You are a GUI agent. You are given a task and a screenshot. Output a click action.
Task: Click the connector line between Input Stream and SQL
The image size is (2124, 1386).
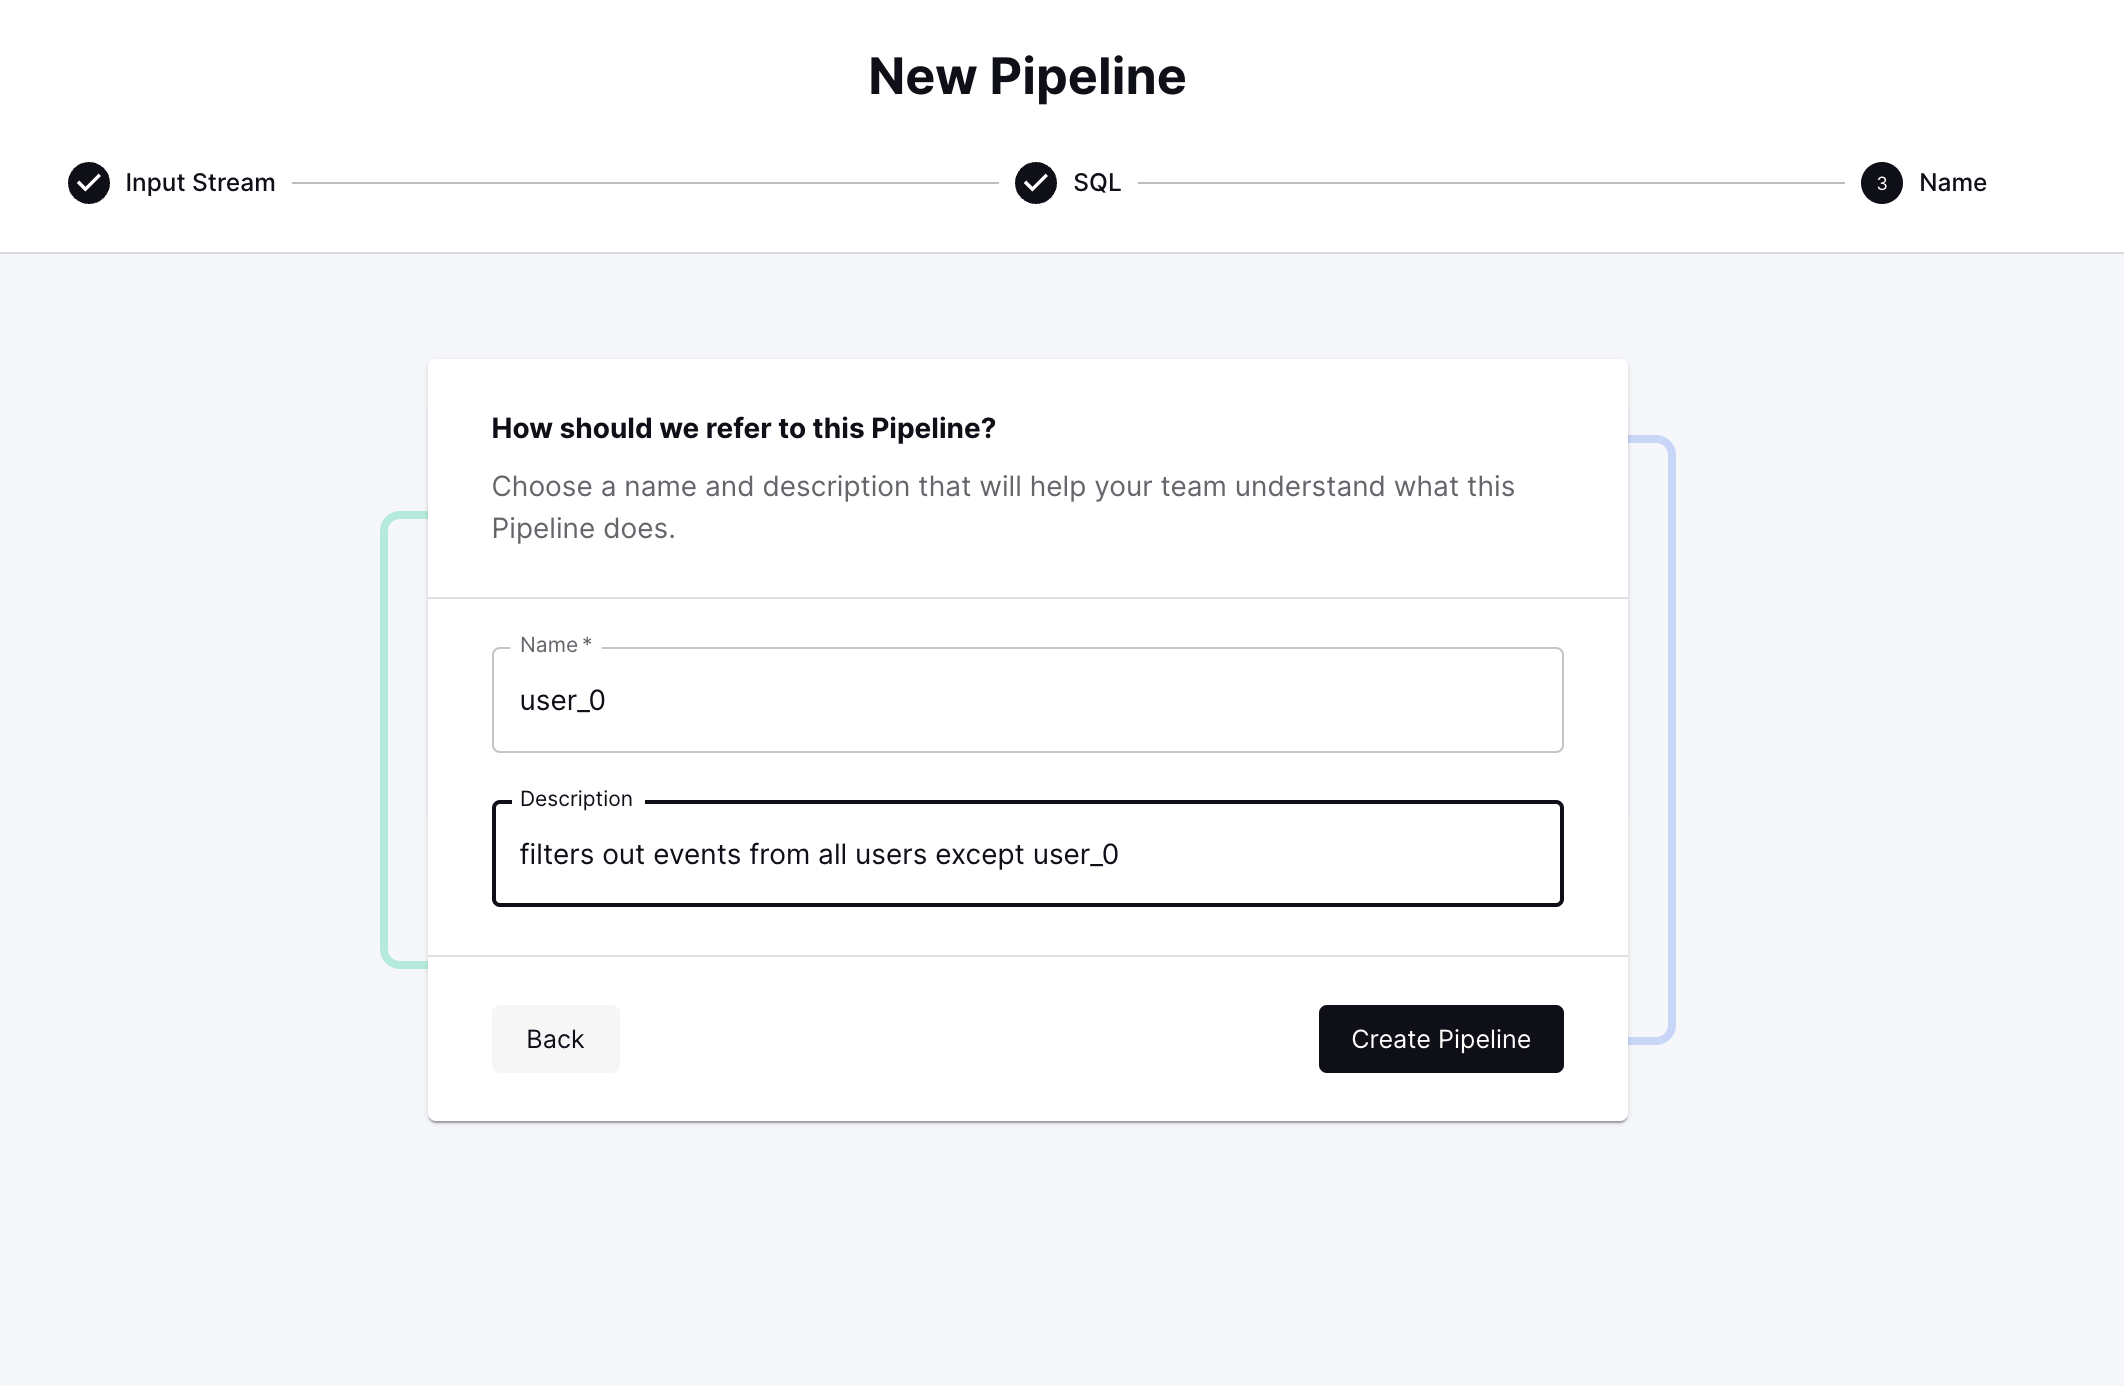click(x=645, y=183)
